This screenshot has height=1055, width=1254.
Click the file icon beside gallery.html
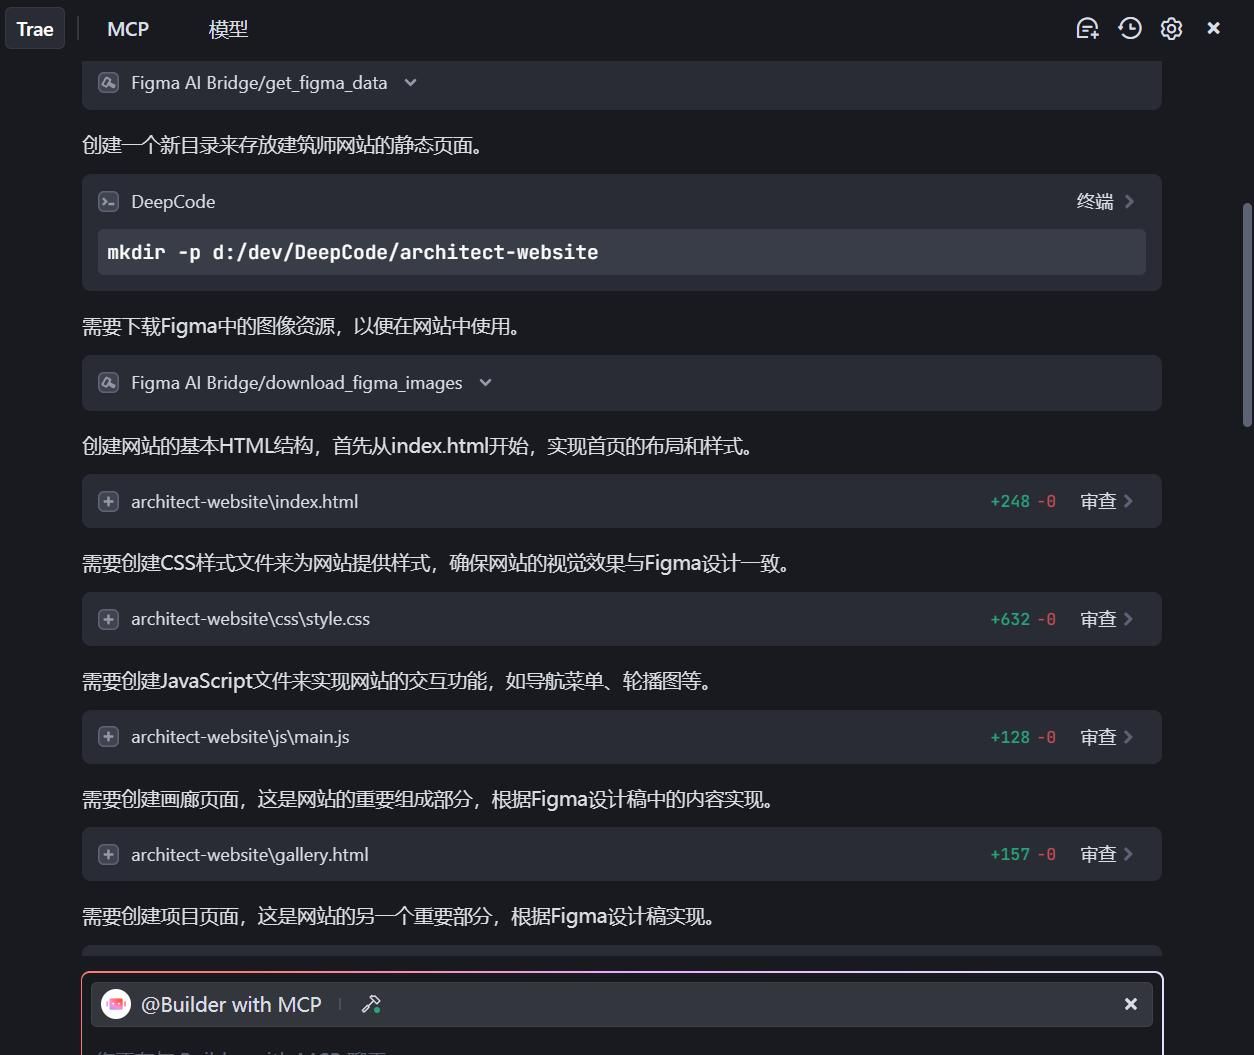[x=108, y=854]
